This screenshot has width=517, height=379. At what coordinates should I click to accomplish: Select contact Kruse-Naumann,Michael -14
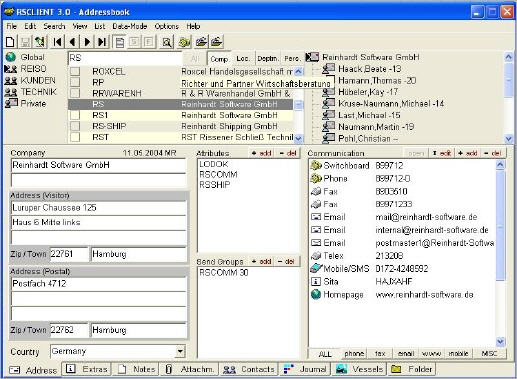(x=383, y=104)
